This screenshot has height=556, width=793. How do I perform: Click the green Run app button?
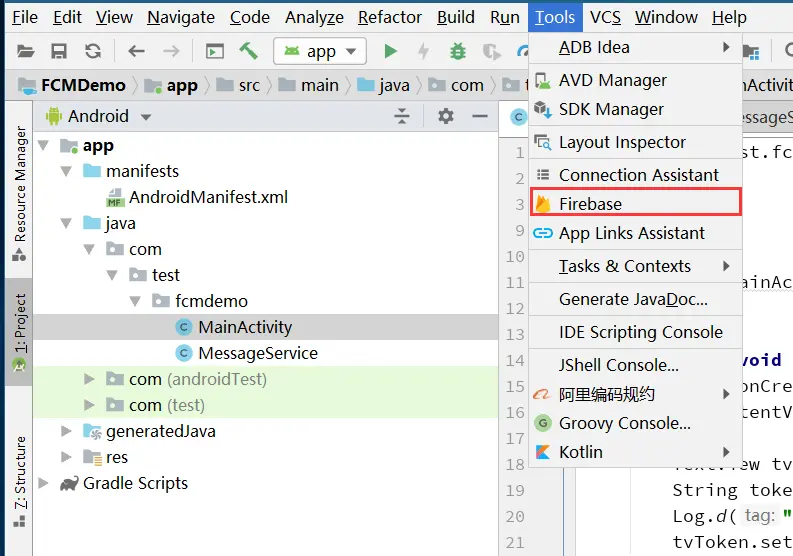[x=390, y=51]
